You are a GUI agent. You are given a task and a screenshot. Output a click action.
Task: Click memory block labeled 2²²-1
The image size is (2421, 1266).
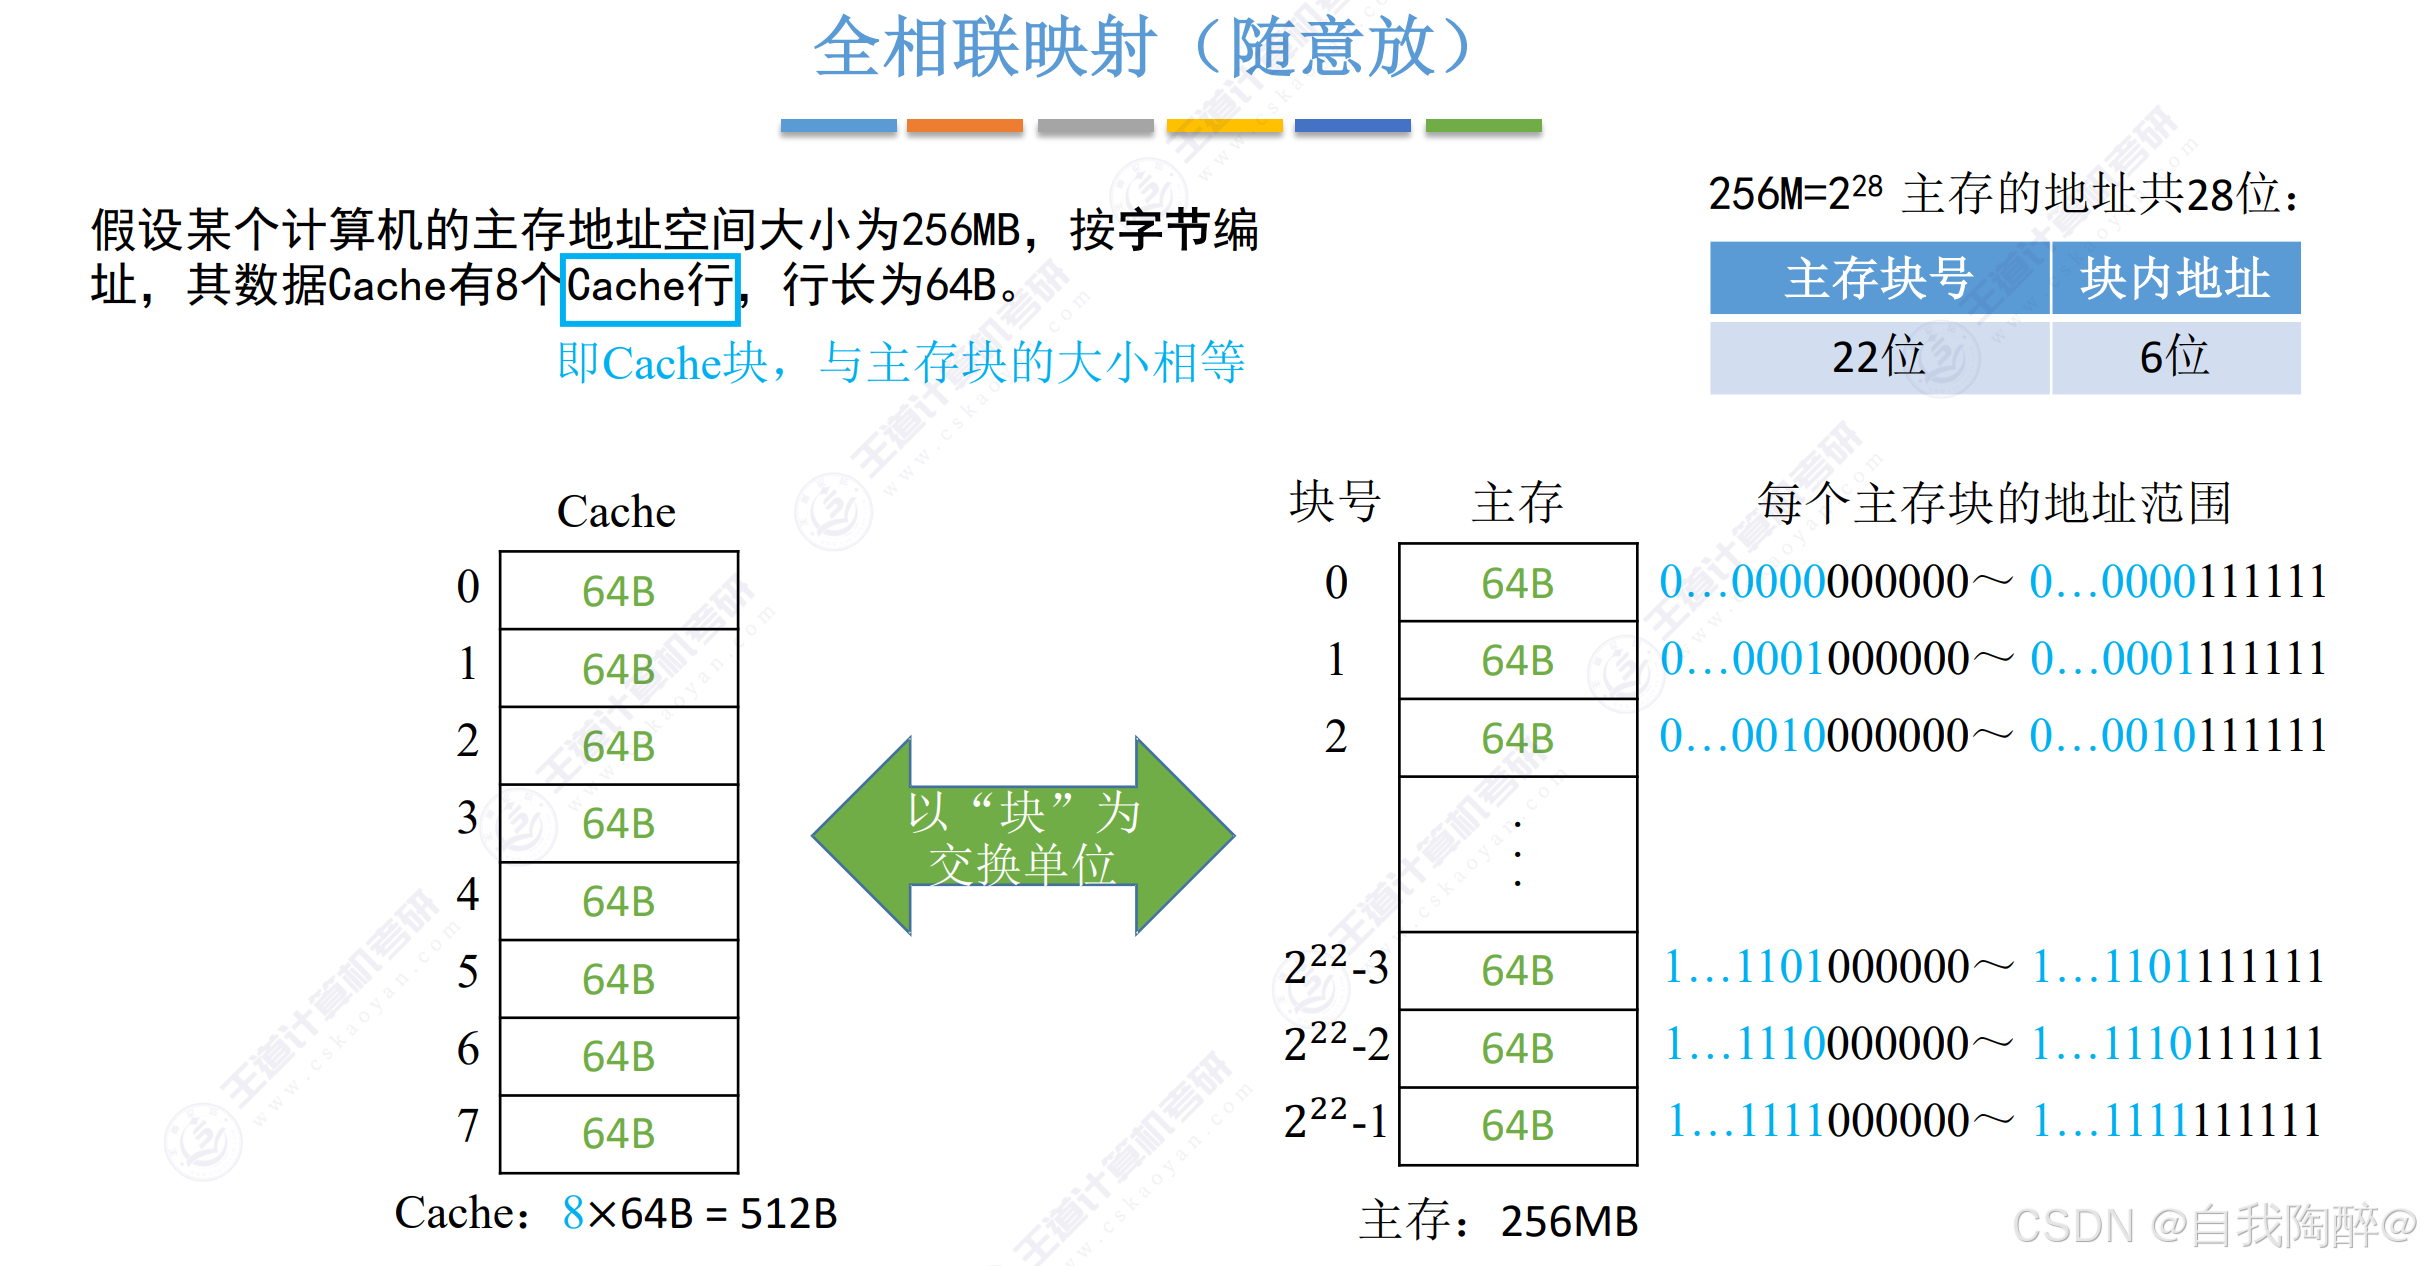[1335, 1122]
